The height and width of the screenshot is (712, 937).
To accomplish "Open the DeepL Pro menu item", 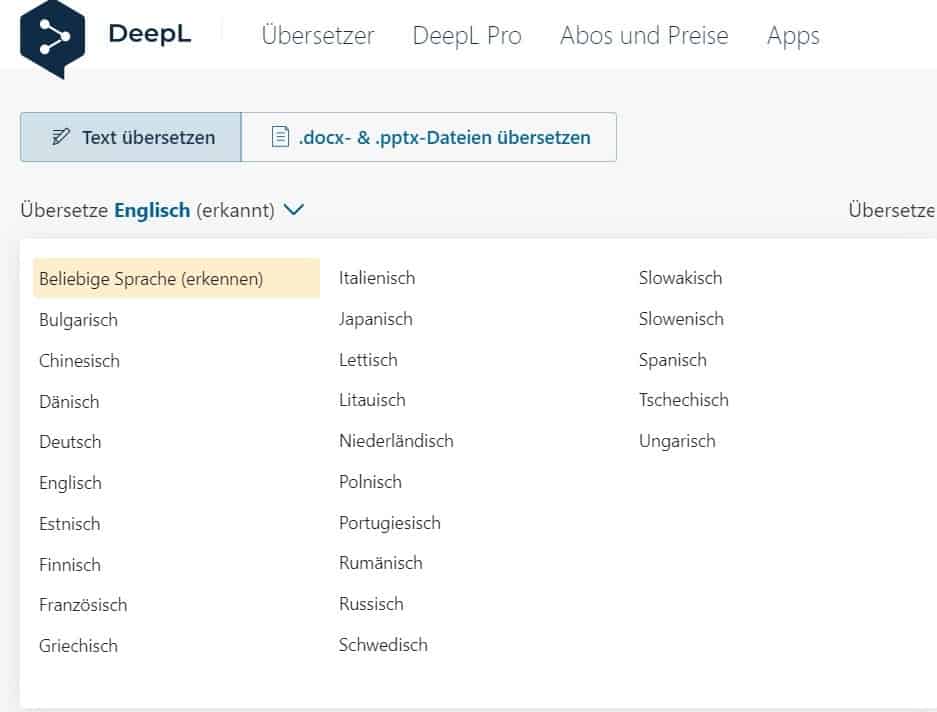I will coord(467,35).
